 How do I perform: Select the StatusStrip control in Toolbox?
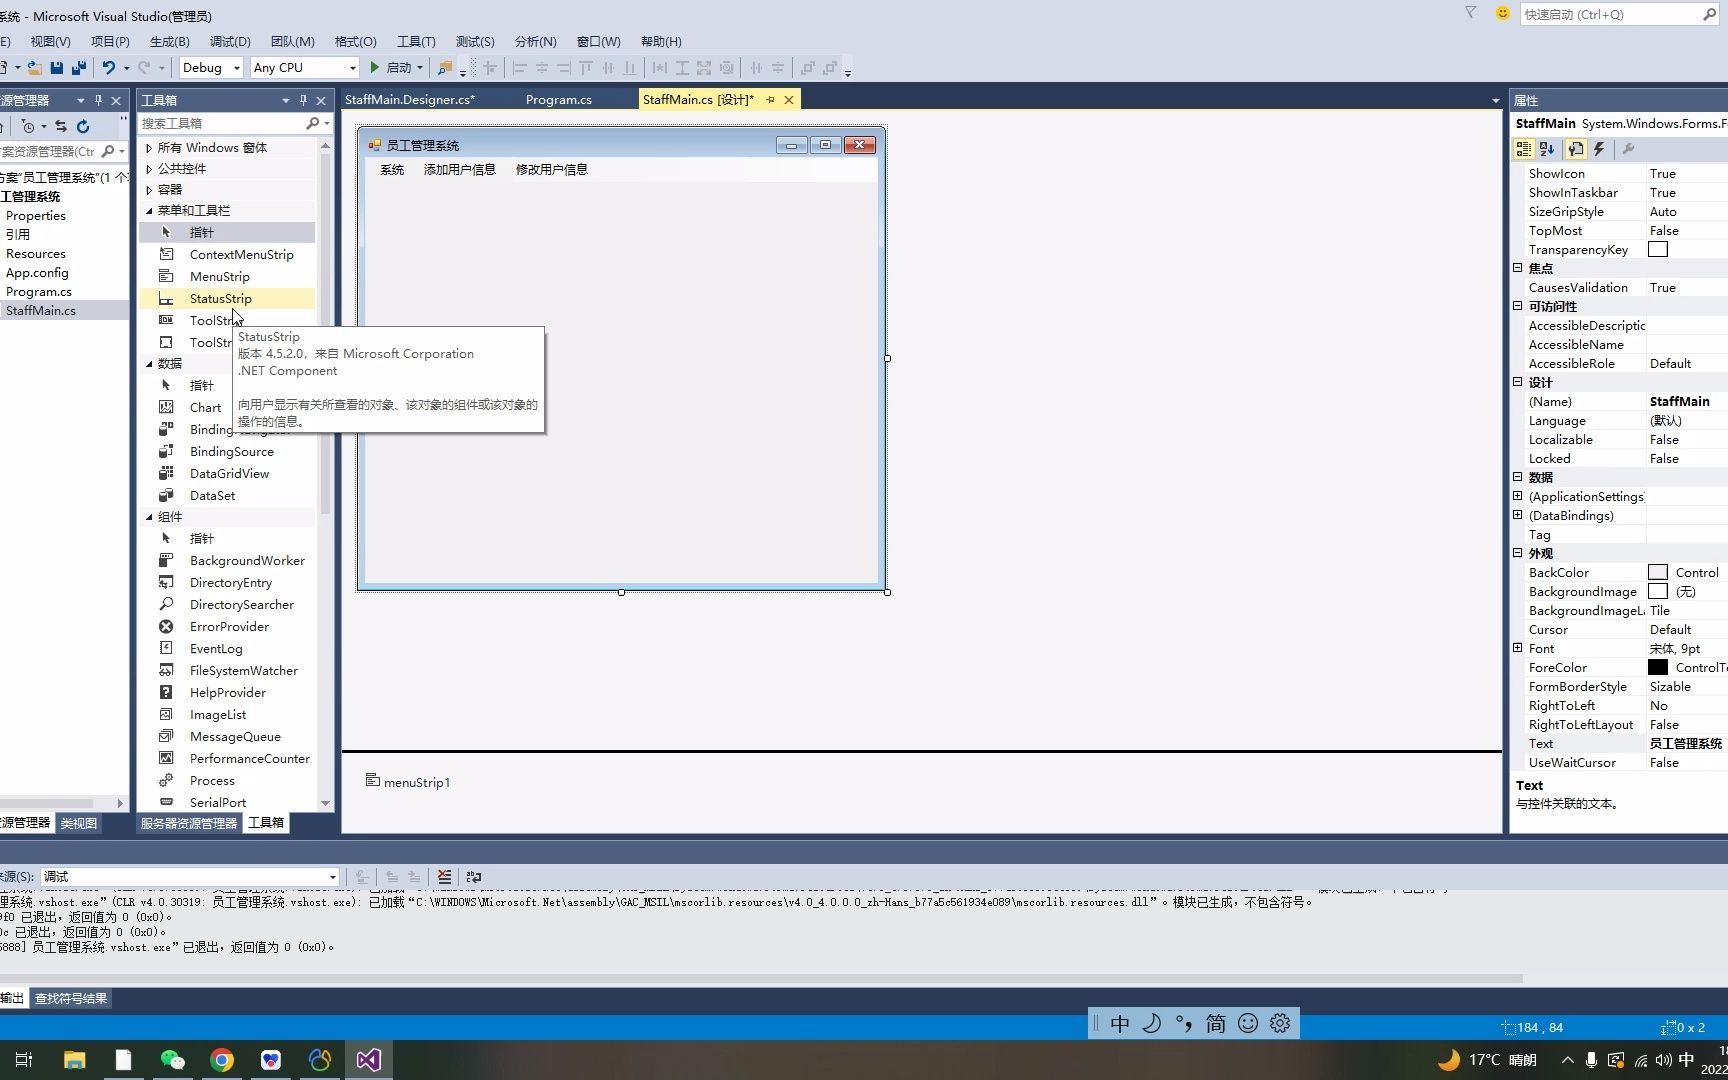(228, 299)
